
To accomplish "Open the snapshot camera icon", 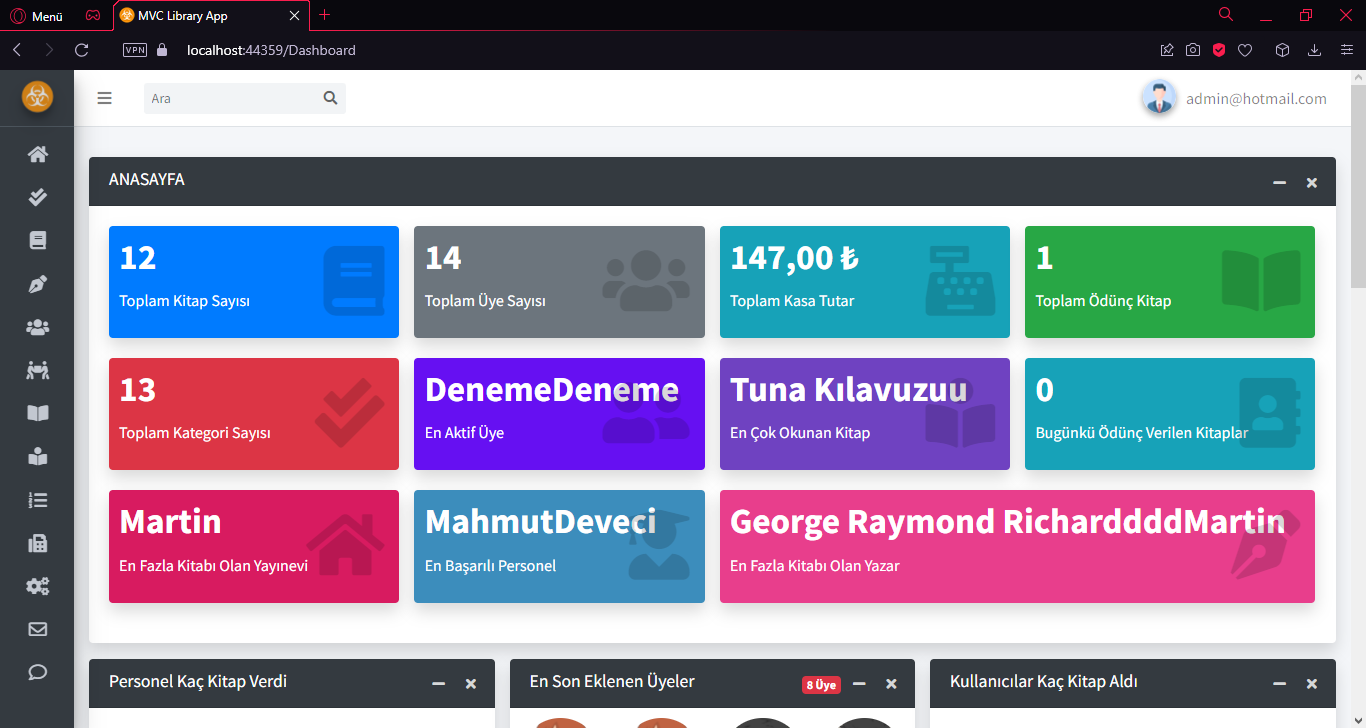I will click(x=1193, y=50).
